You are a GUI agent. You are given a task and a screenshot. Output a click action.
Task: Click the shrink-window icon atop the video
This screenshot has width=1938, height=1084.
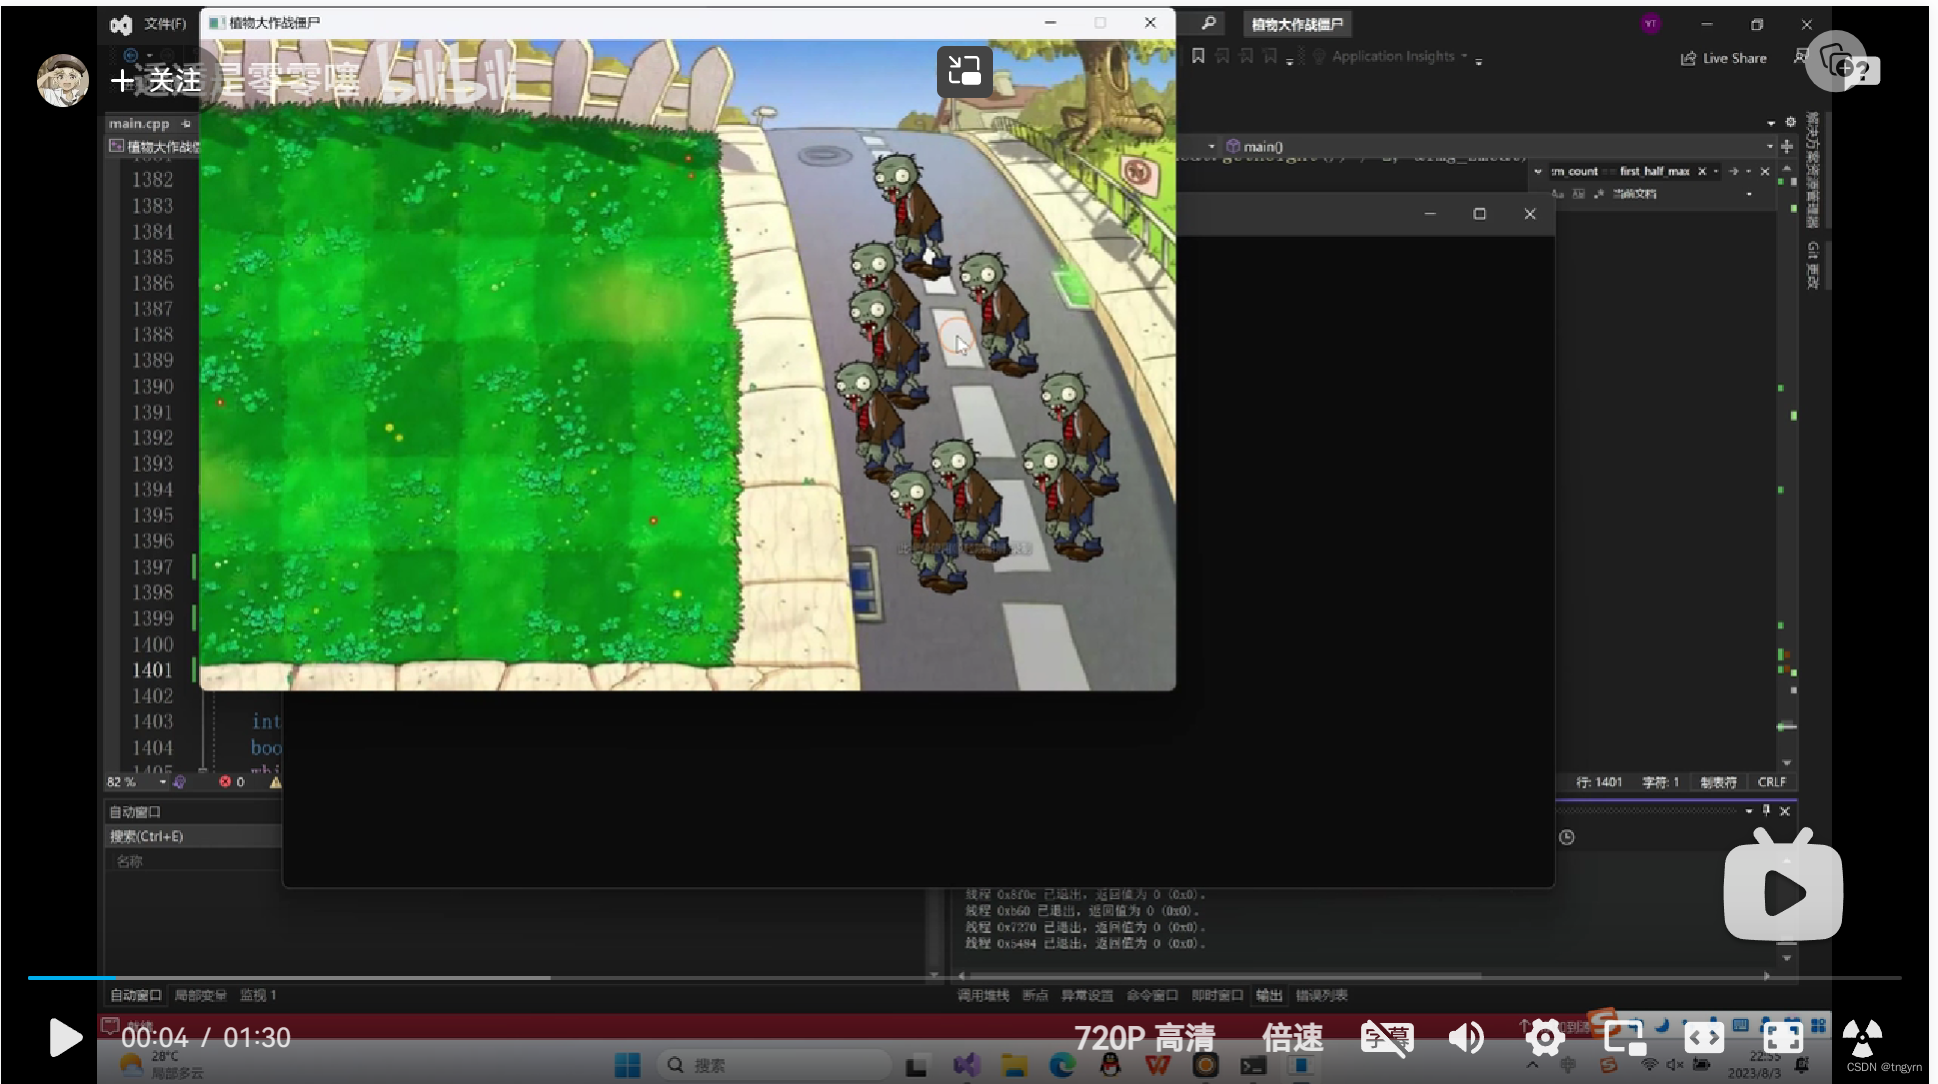tap(964, 71)
